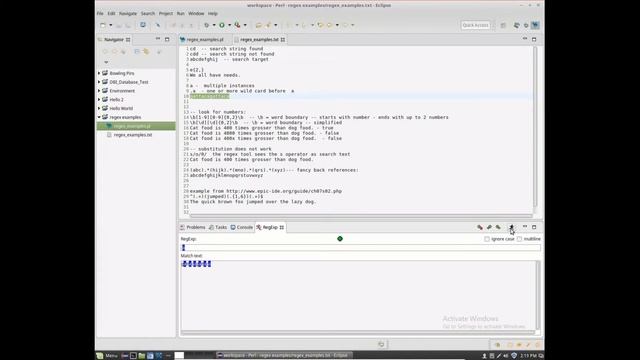Enable the multiline checkbox
Screen dimensions: 640x360
(x=519, y=239)
